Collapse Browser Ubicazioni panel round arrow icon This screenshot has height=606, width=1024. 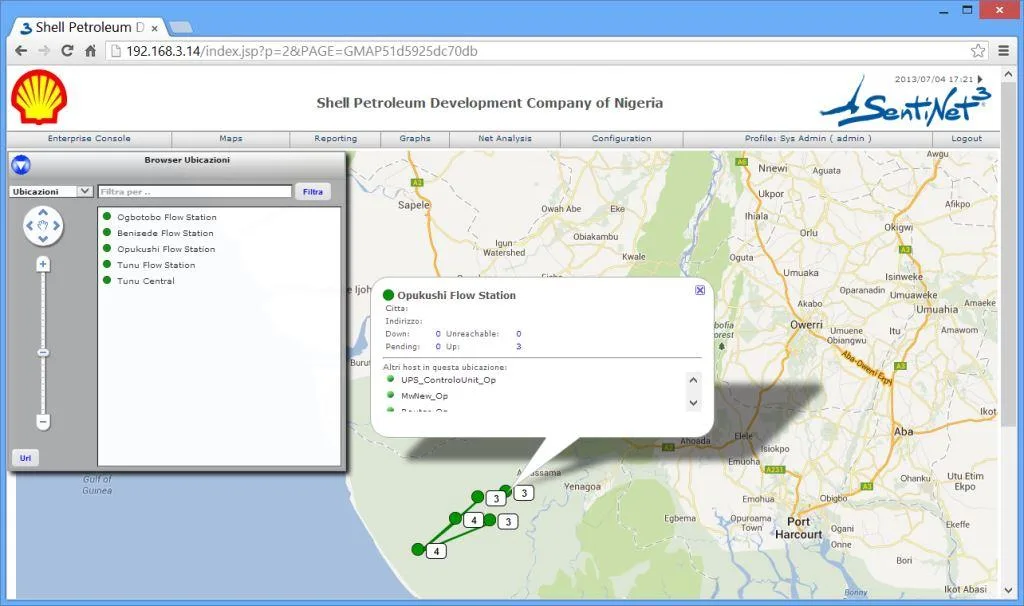coord(21,165)
